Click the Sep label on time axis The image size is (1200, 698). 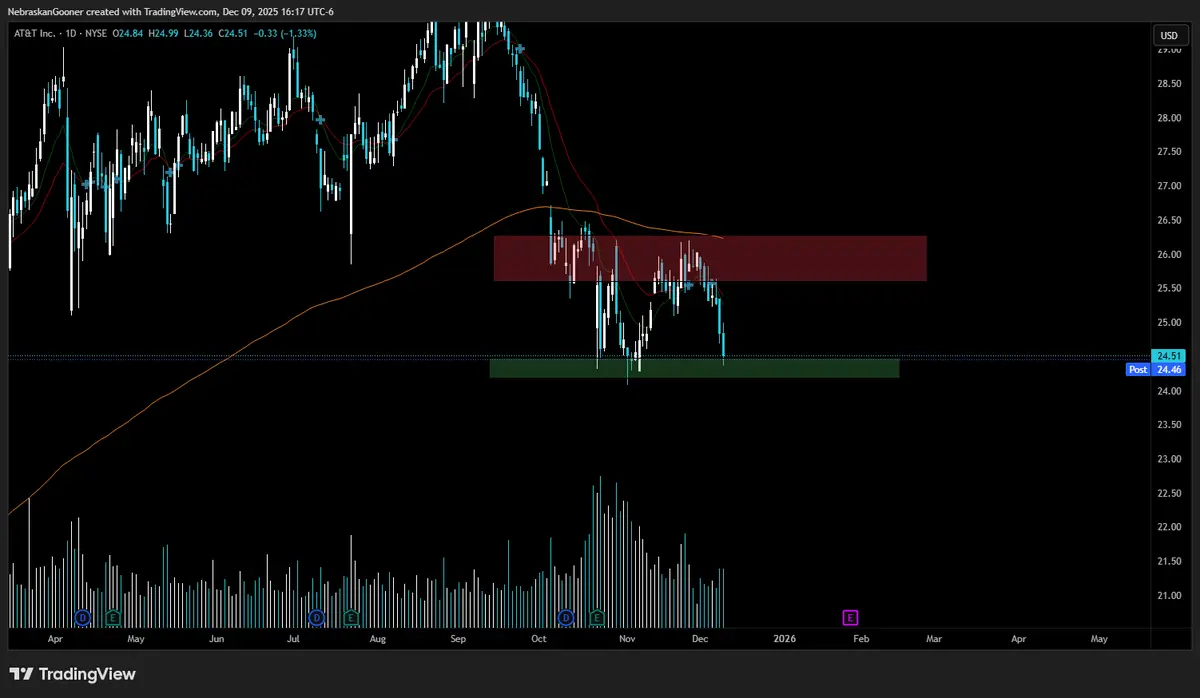[x=458, y=638]
